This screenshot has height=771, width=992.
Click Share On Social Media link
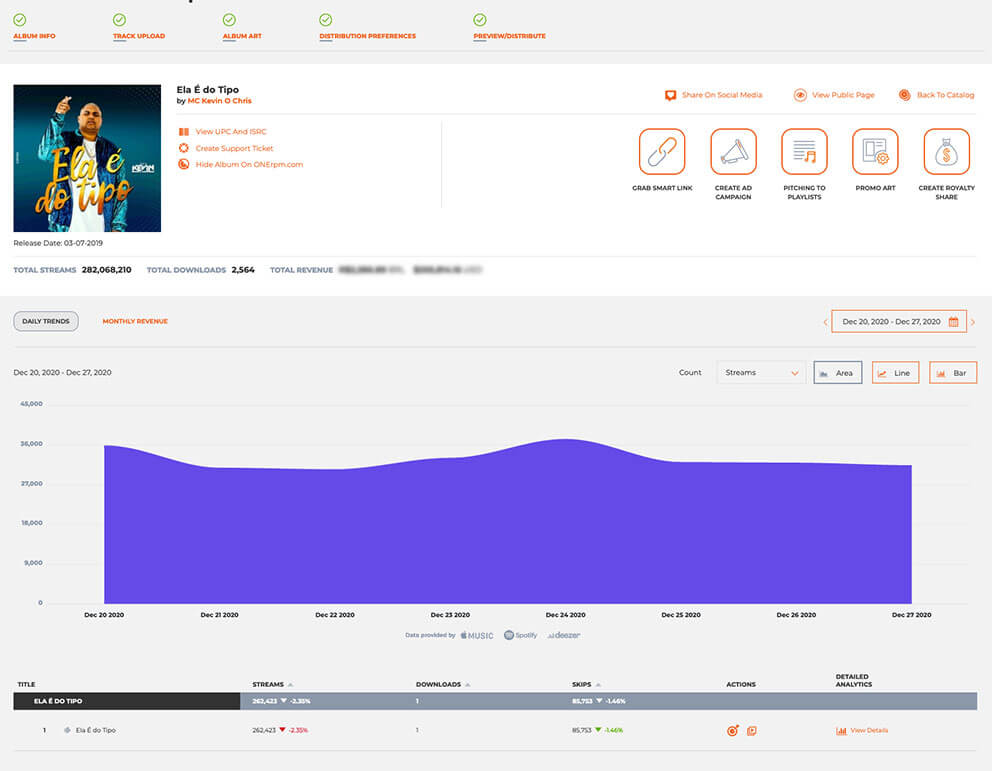[x=721, y=95]
